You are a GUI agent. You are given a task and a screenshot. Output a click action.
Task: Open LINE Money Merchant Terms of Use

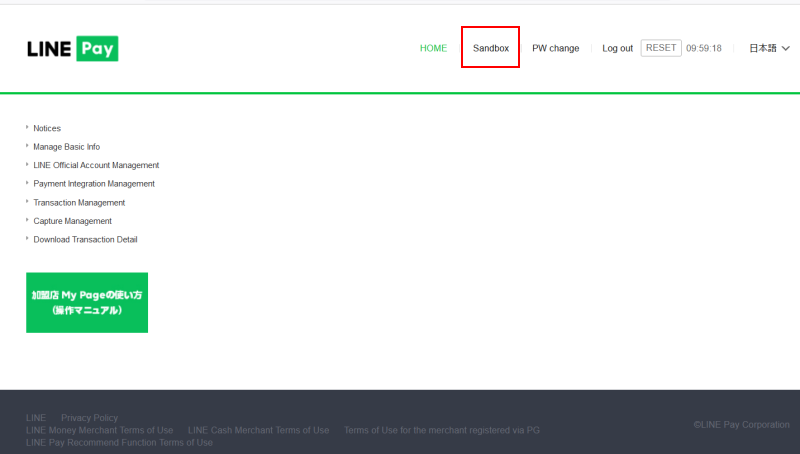99,430
